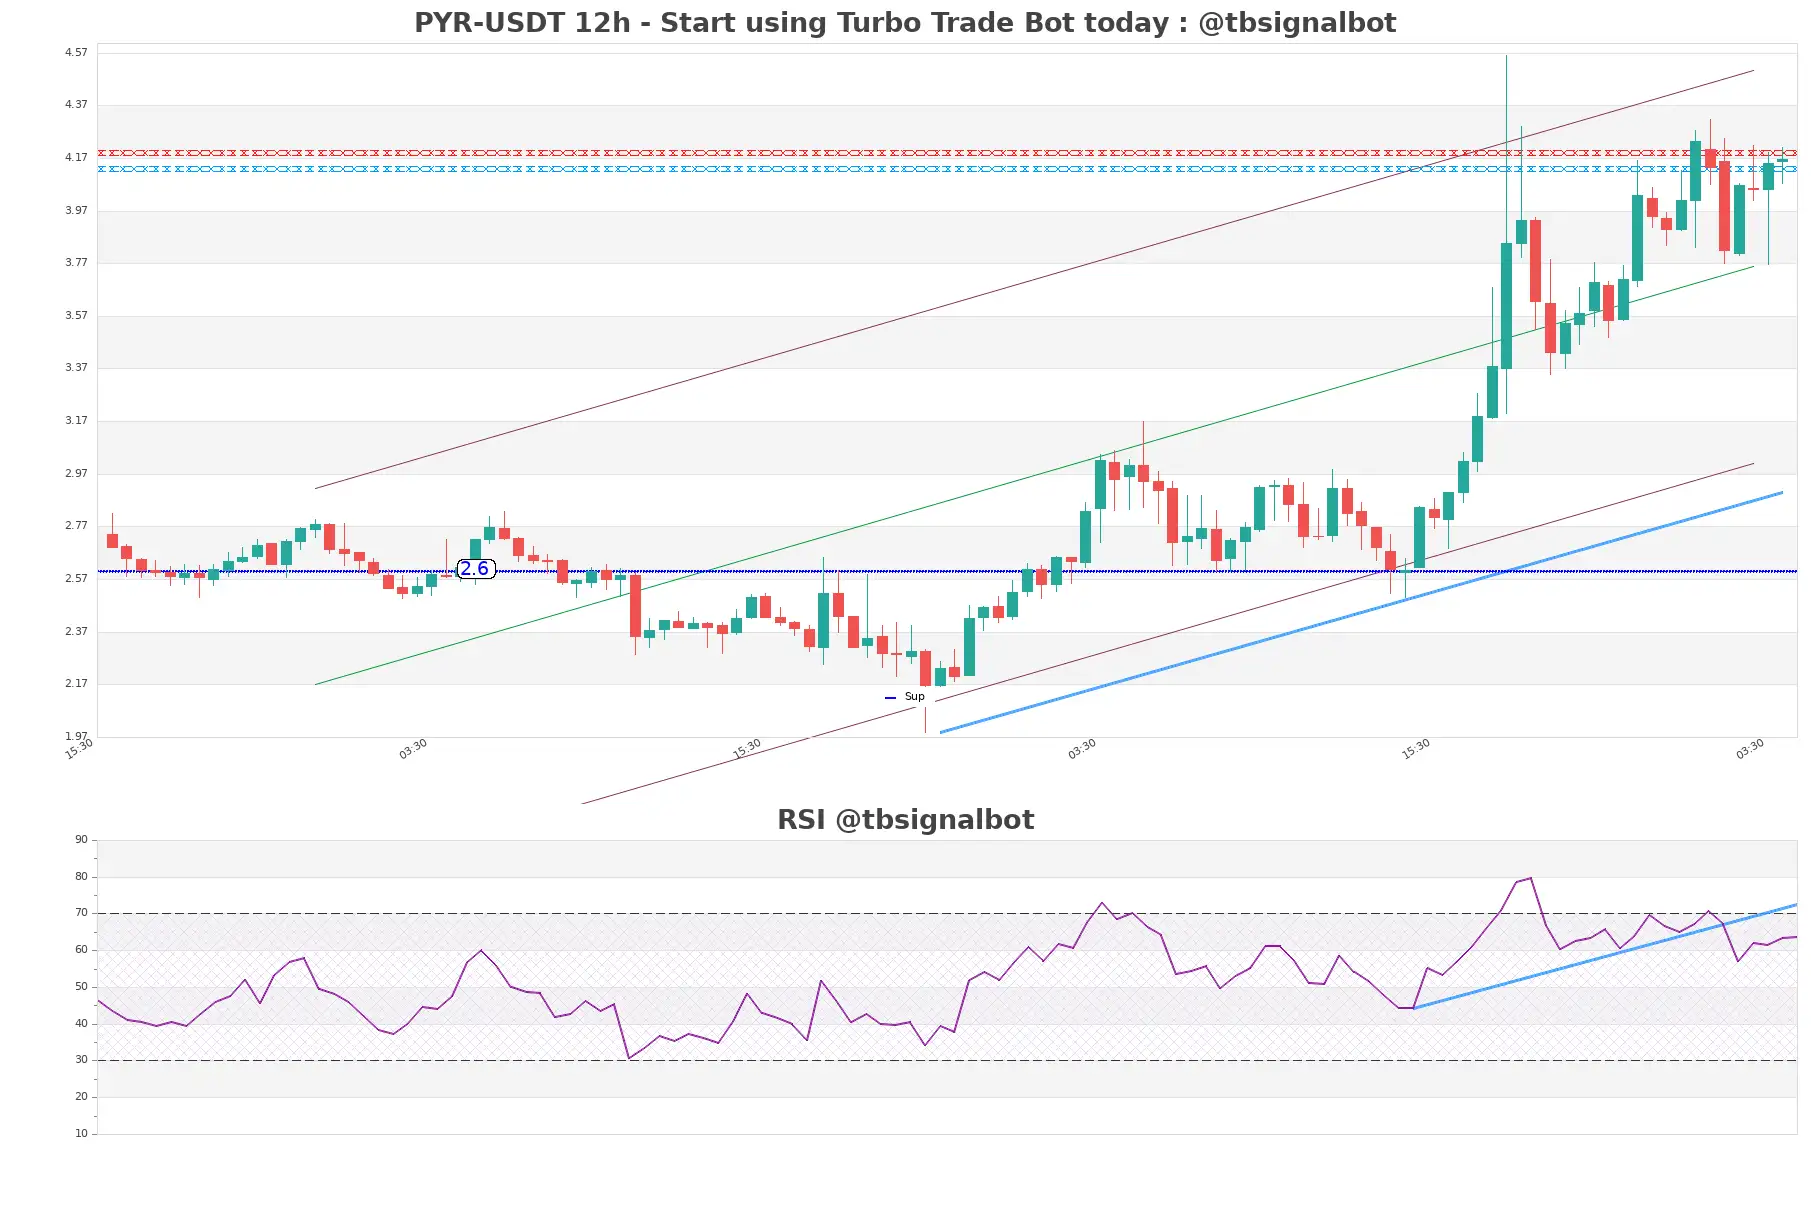Click the 2.77 price axis label
Viewport: 1811px width, 1208px height.
pyautogui.click(x=76, y=525)
